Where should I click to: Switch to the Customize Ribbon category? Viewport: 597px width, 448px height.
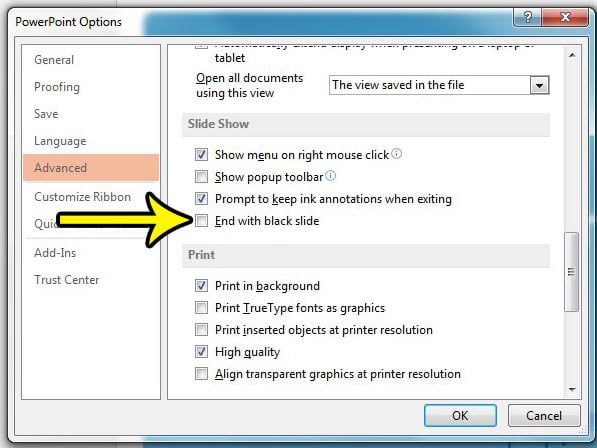click(x=82, y=197)
